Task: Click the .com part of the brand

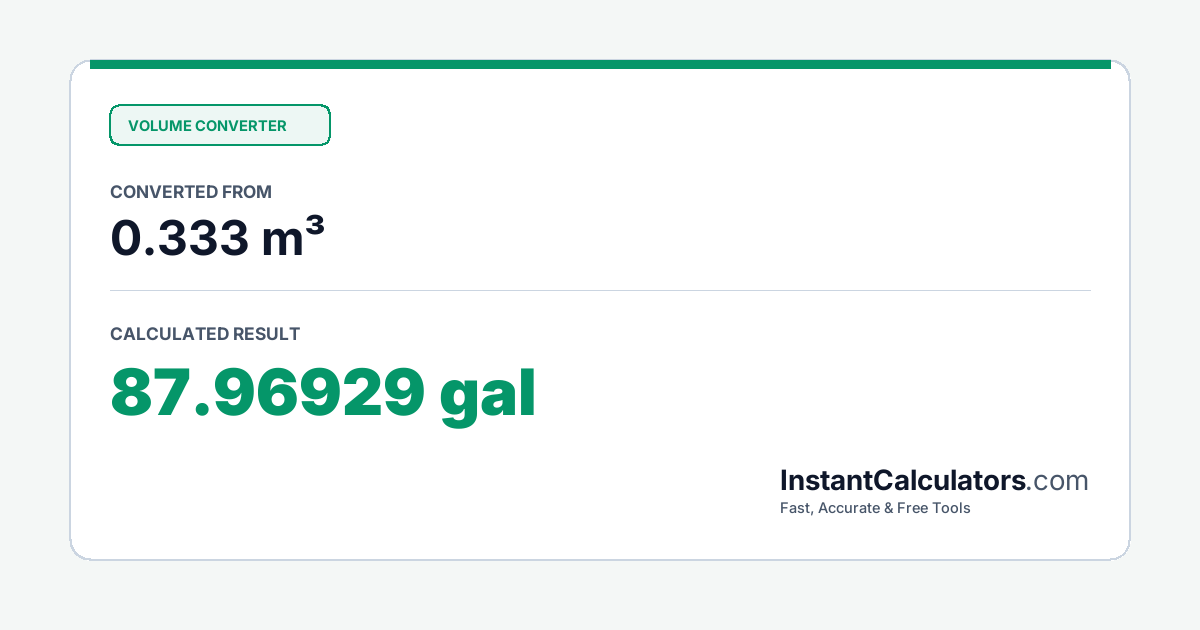Action: (1057, 481)
